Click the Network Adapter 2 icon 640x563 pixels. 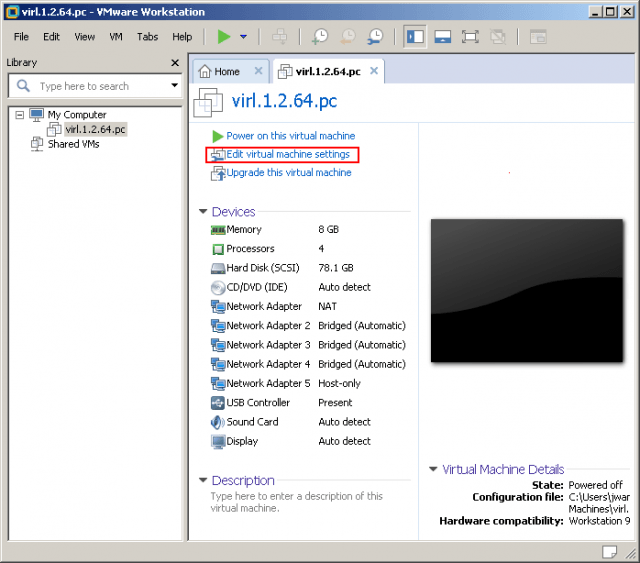(218, 326)
